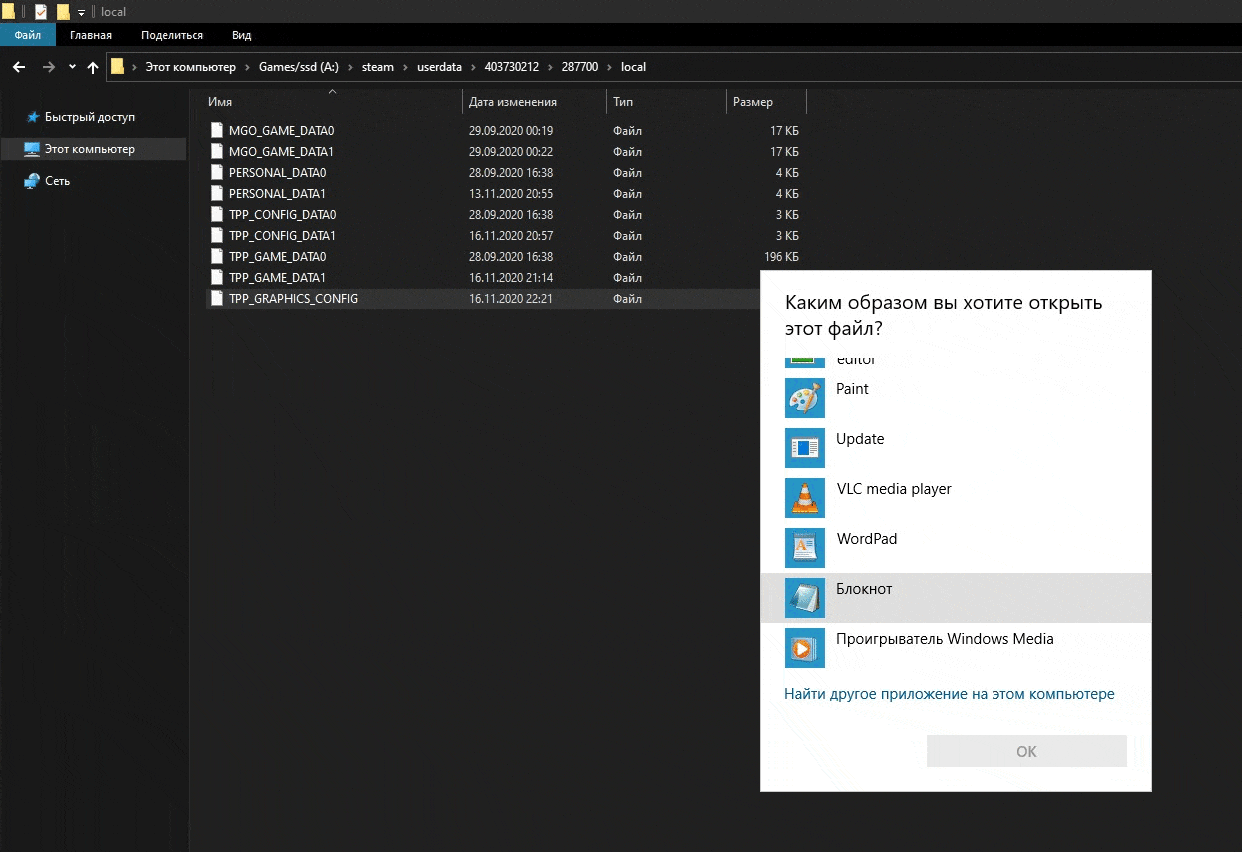1242x852 pixels.
Task: Click folder icon in address bar
Action: click(118, 67)
